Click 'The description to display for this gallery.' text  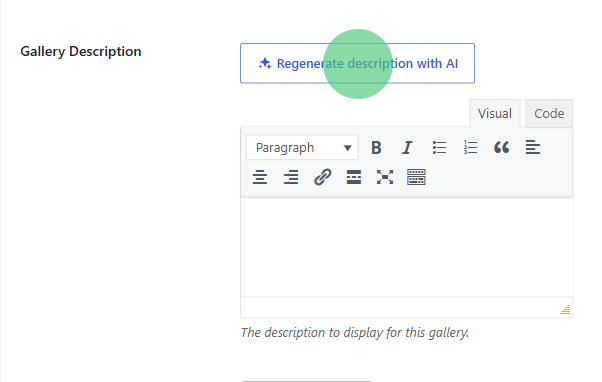click(355, 332)
